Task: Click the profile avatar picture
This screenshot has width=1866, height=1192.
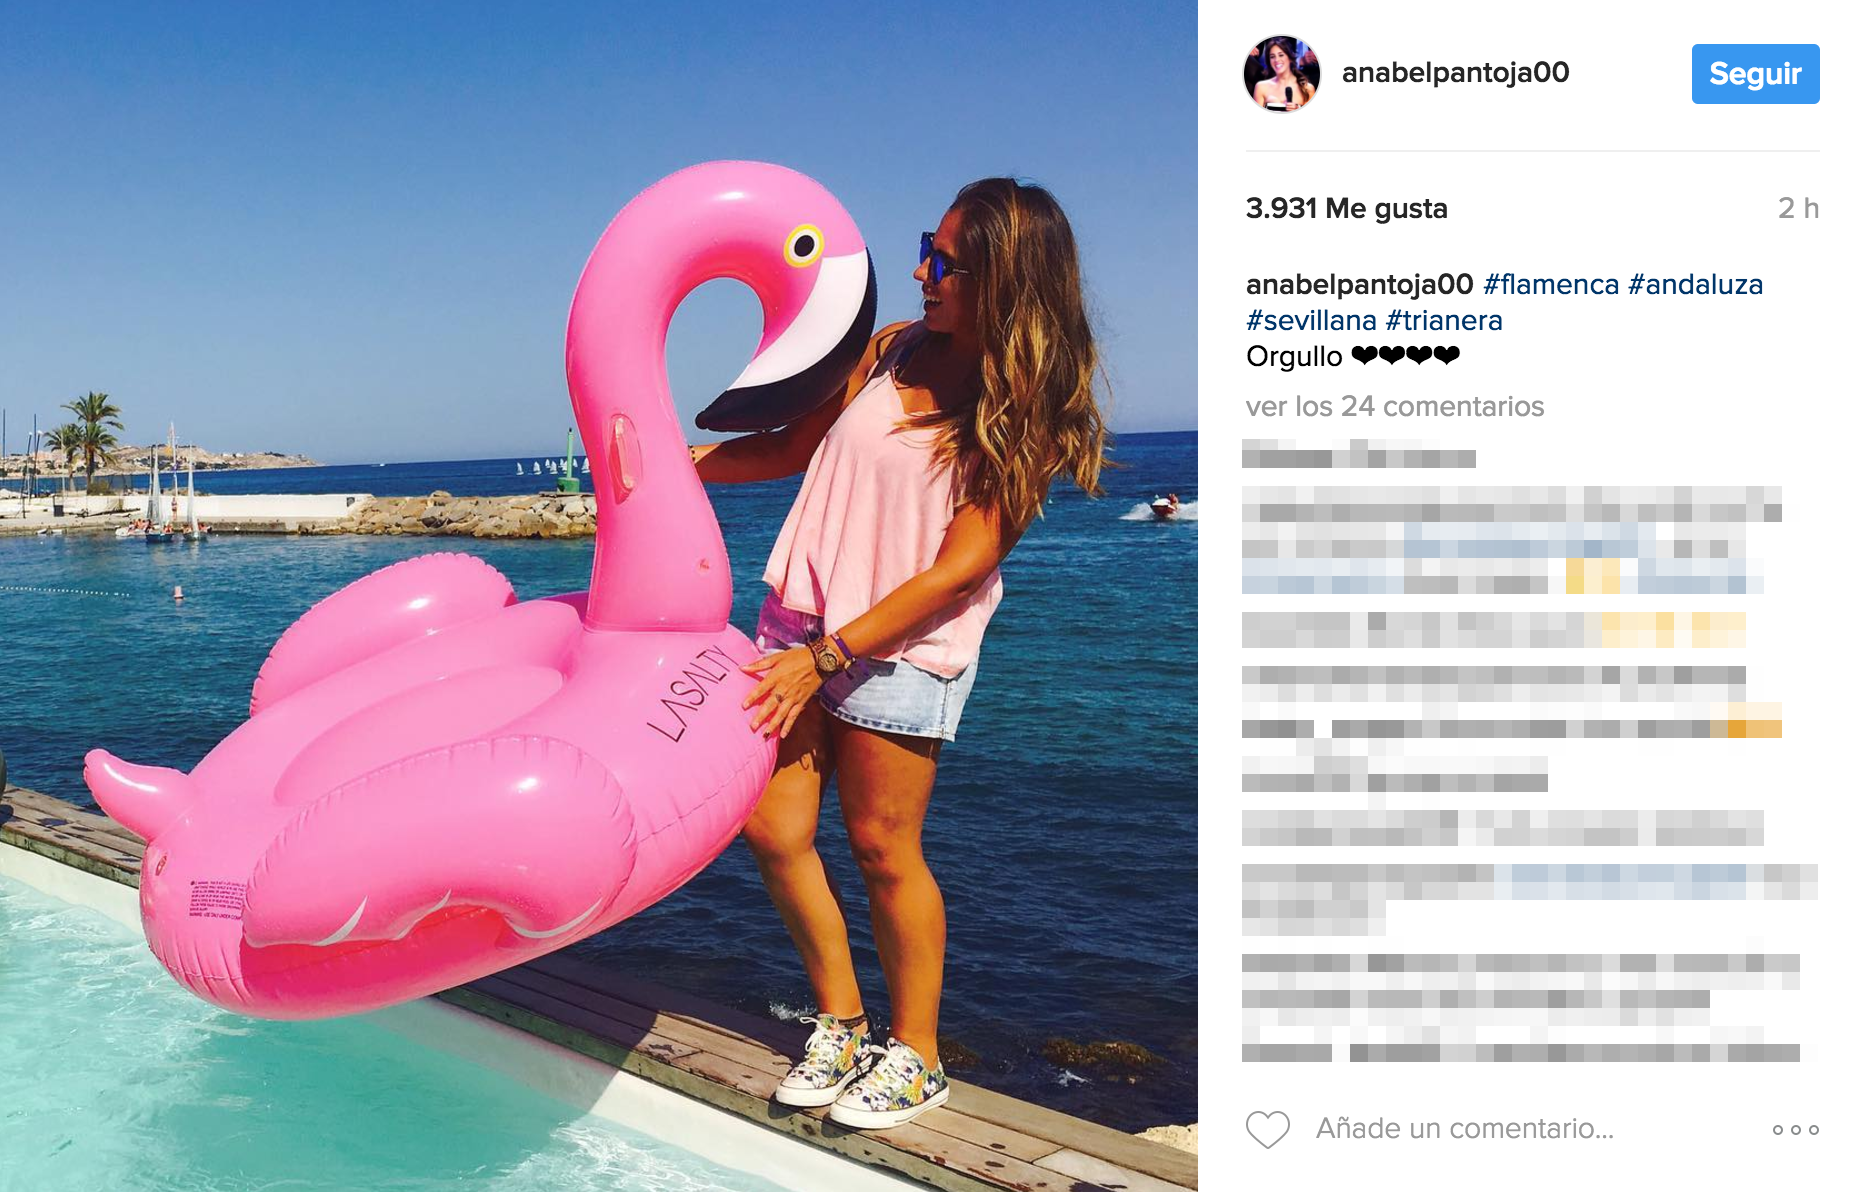Action: (1281, 74)
